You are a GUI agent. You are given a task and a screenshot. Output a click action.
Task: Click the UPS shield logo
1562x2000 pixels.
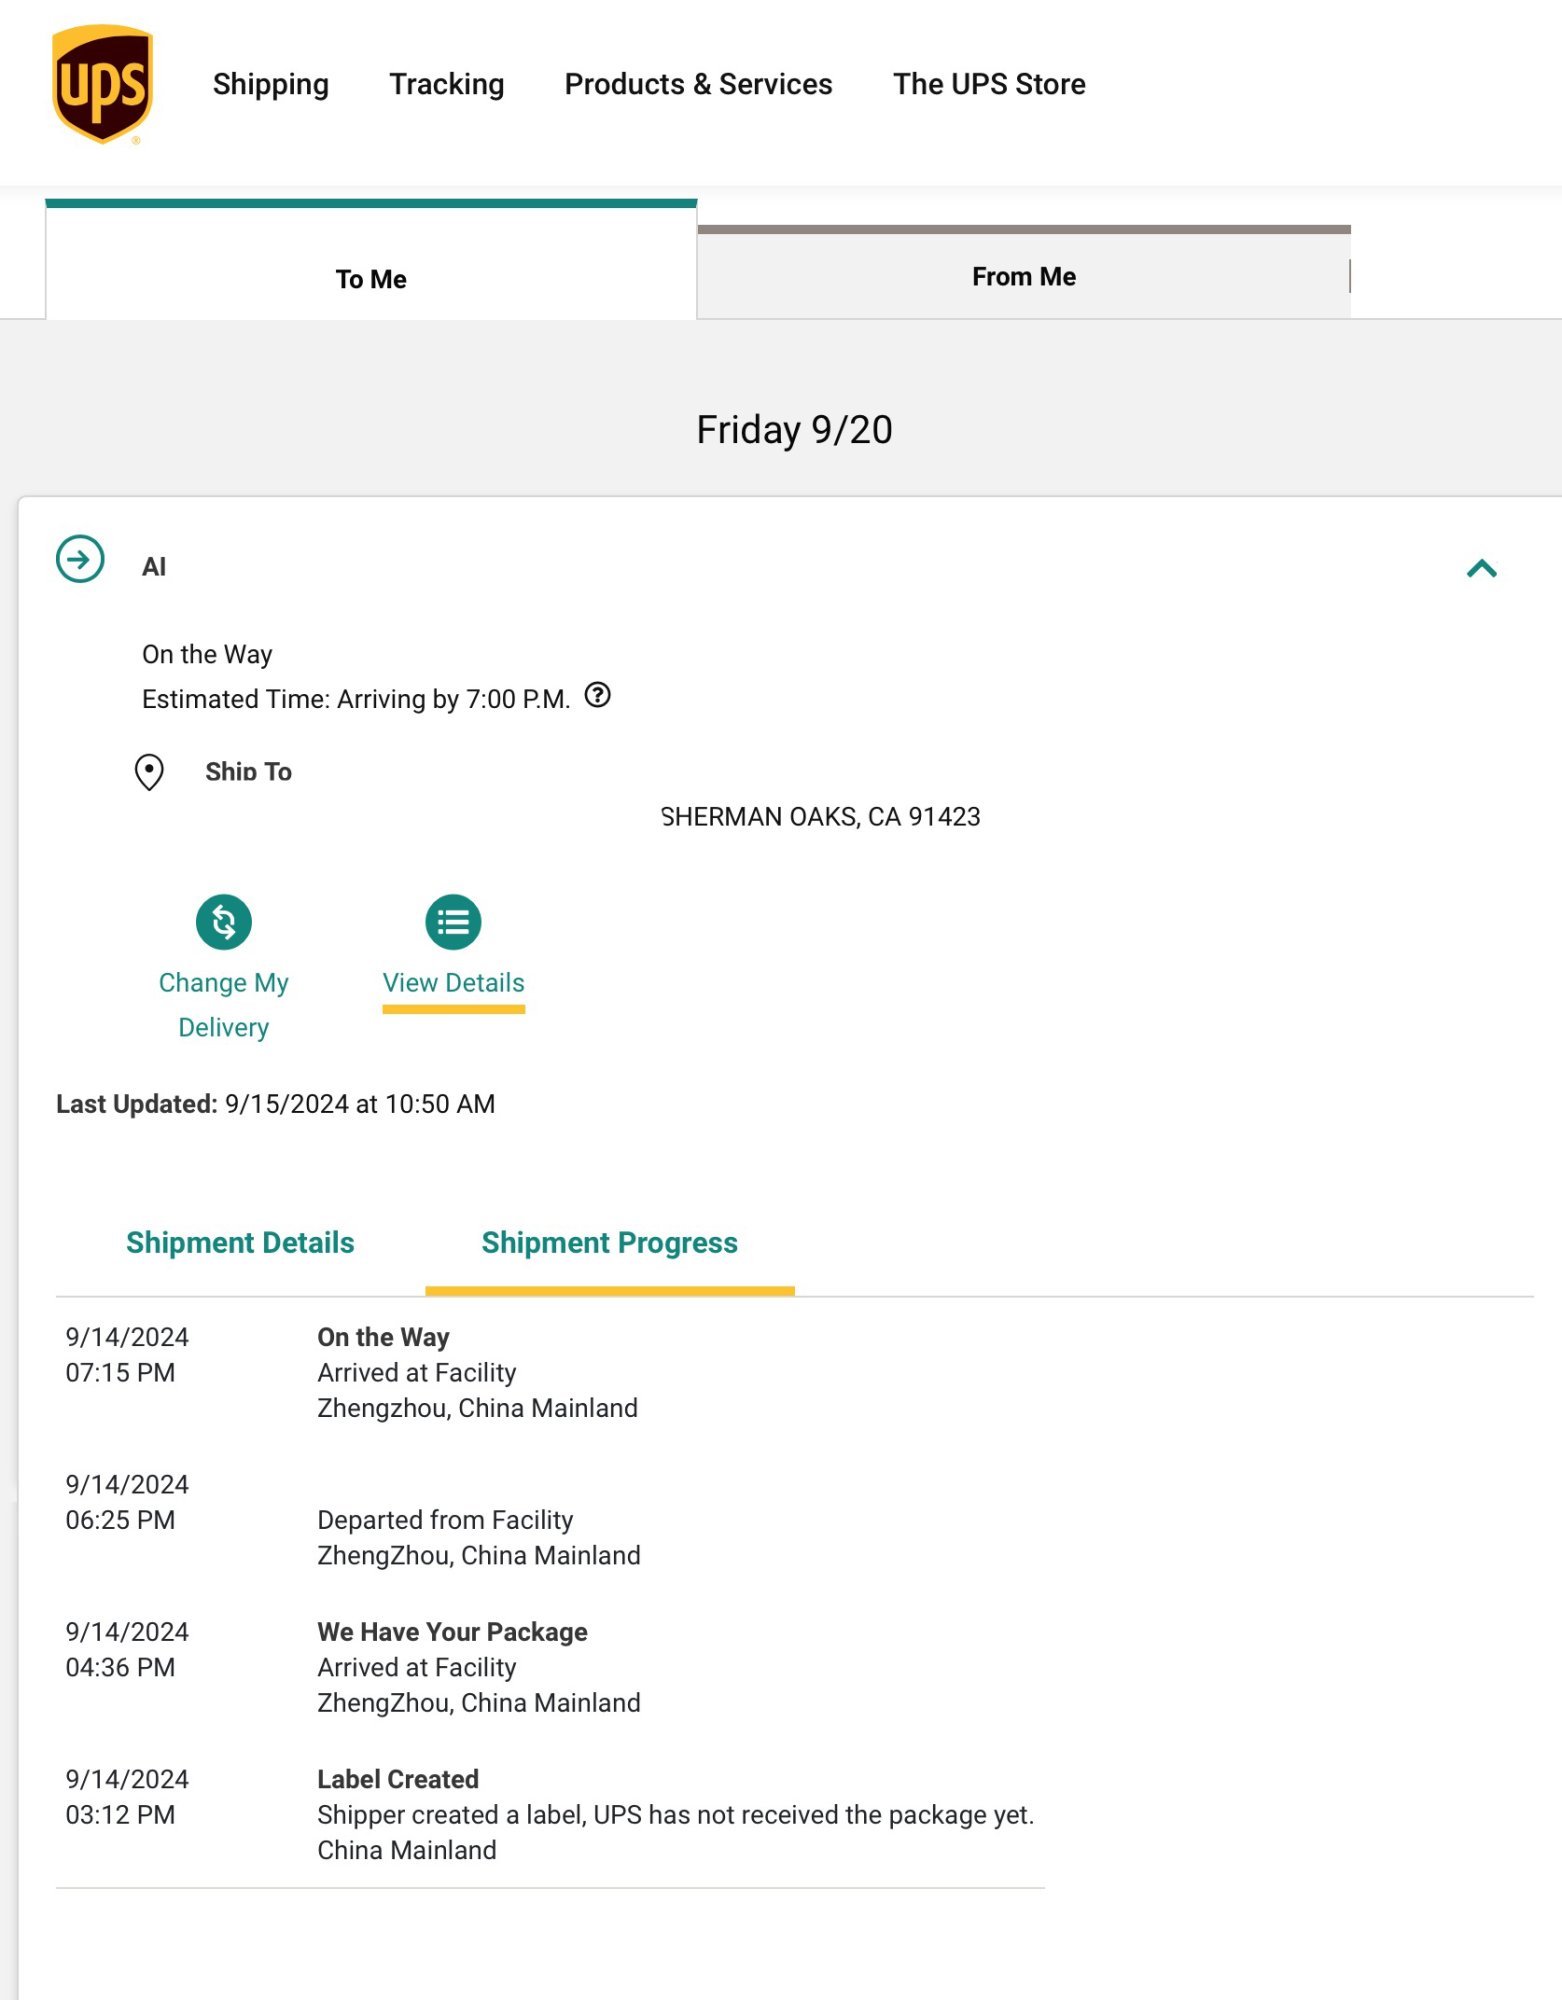tap(102, 84)
